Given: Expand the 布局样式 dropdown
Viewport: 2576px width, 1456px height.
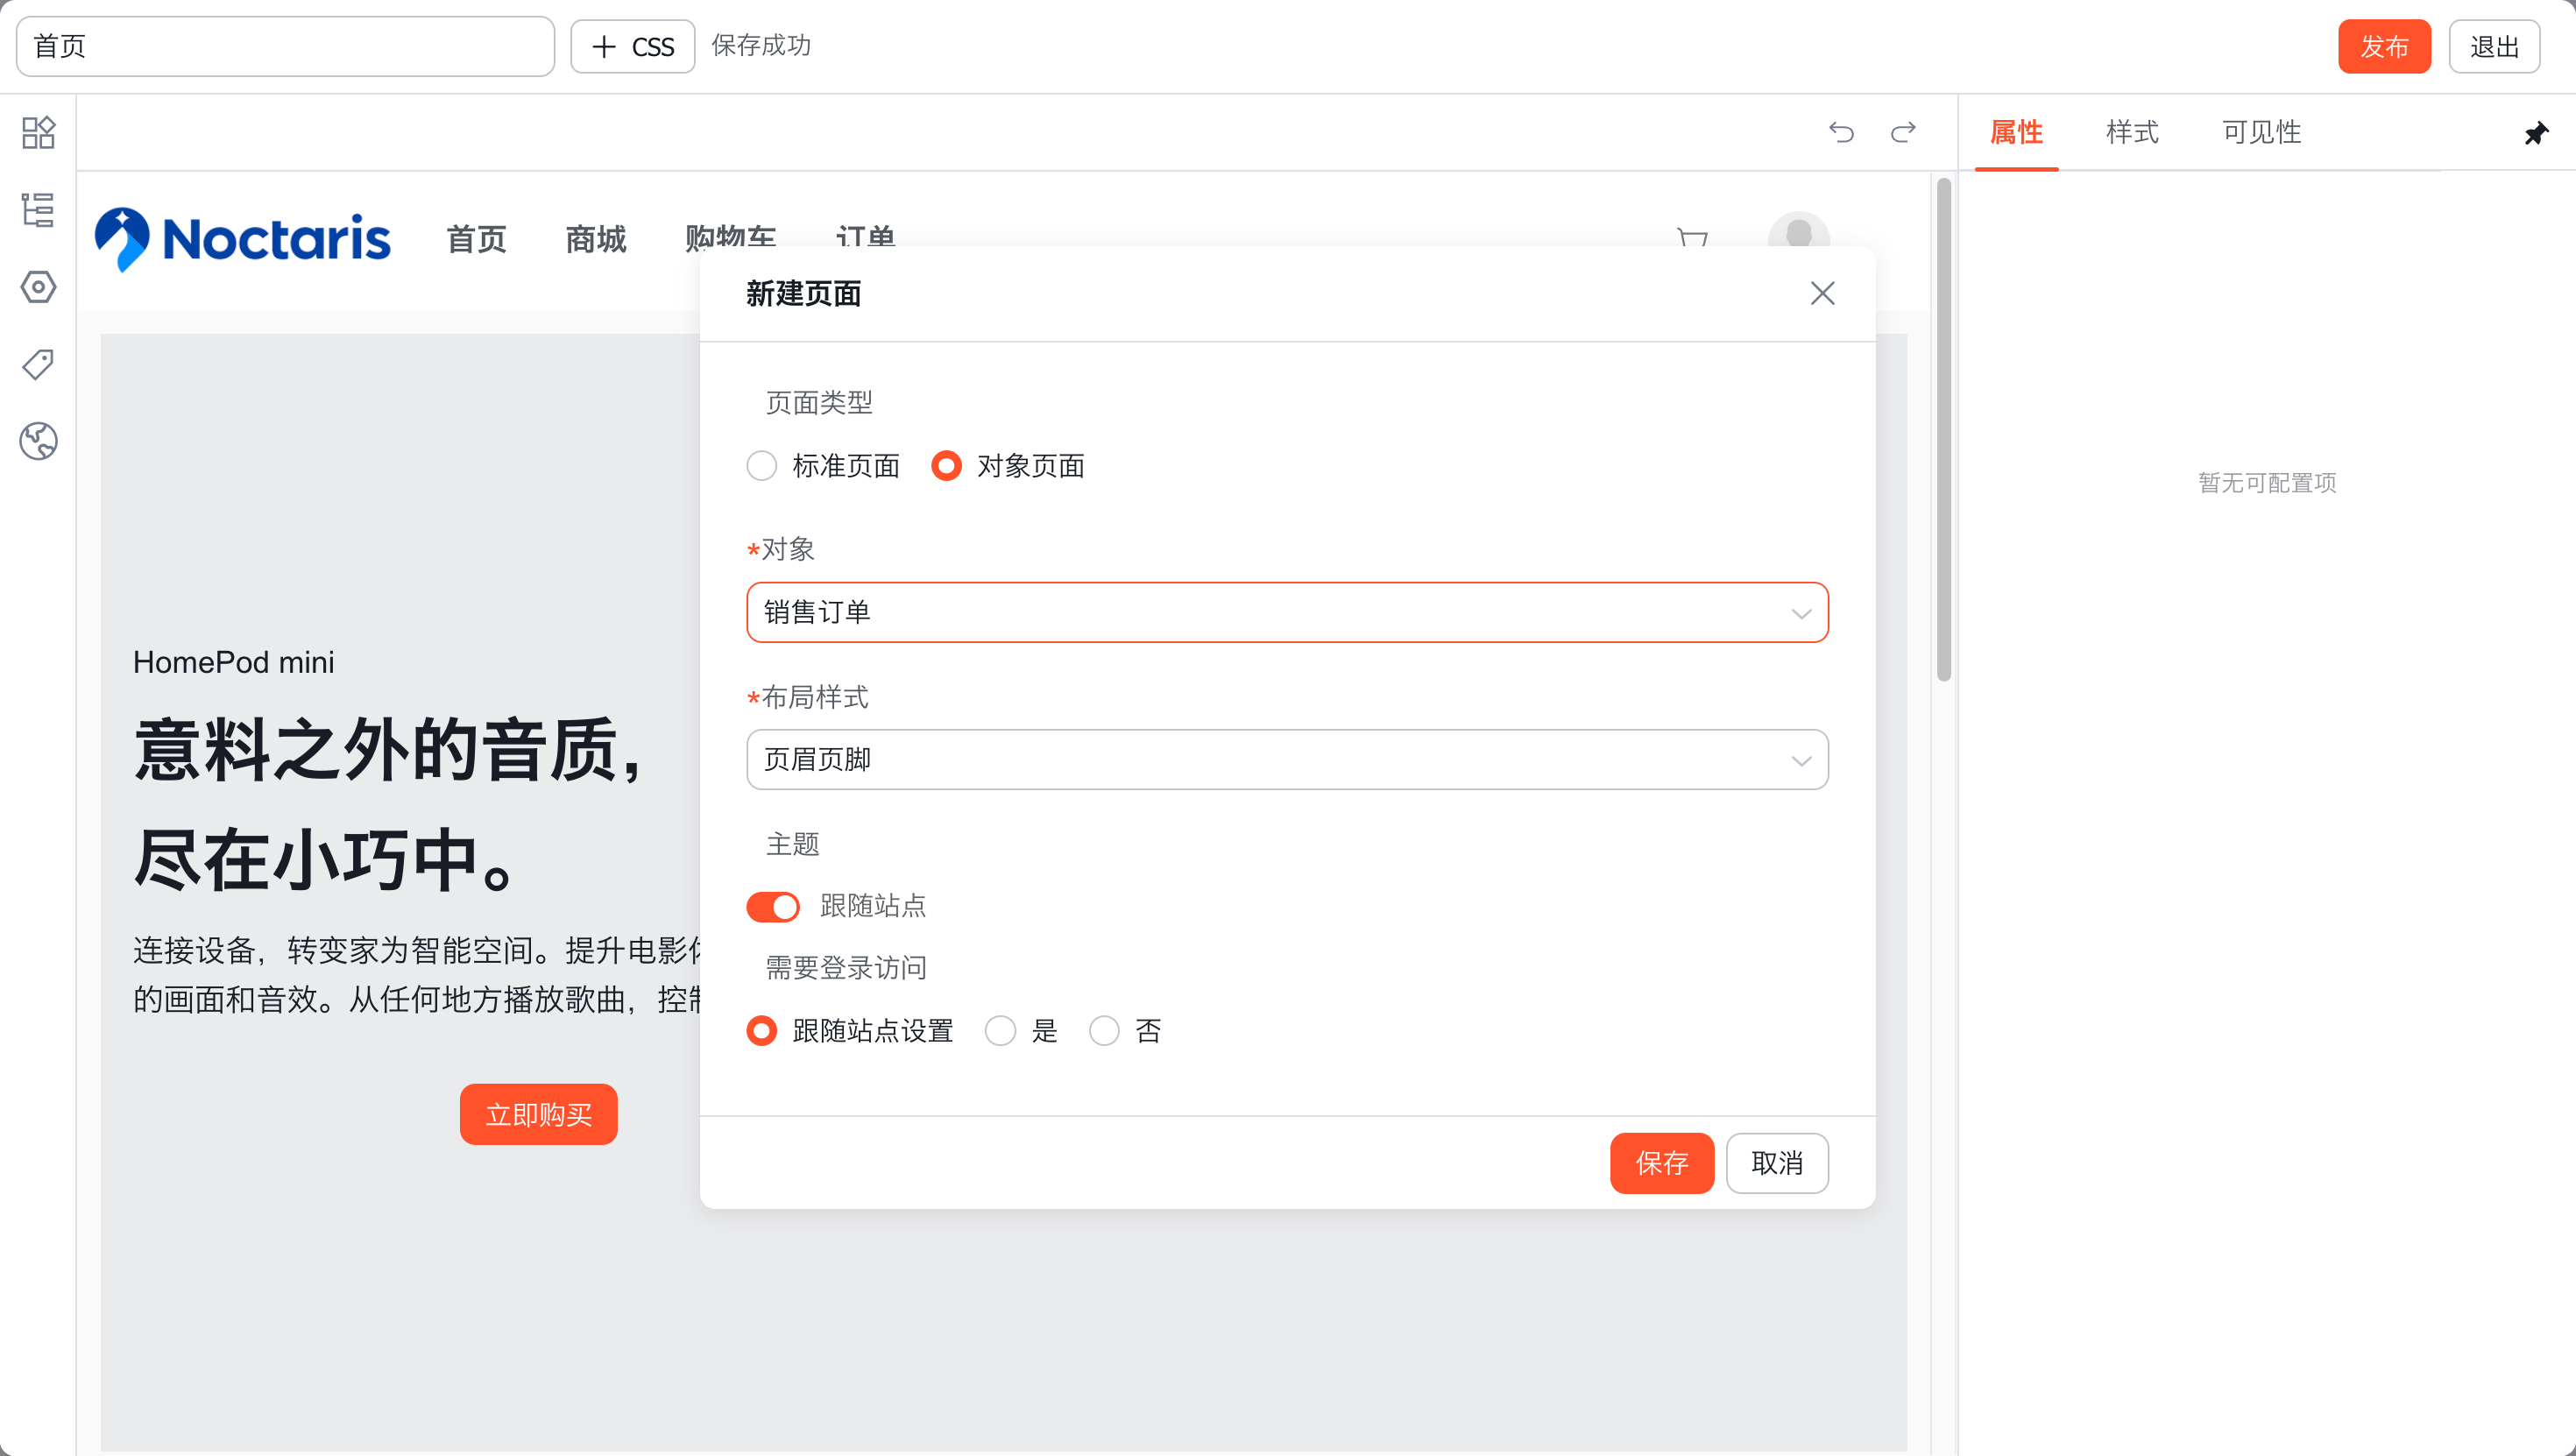Looking at the screenshot, I should coord(1287,760).
